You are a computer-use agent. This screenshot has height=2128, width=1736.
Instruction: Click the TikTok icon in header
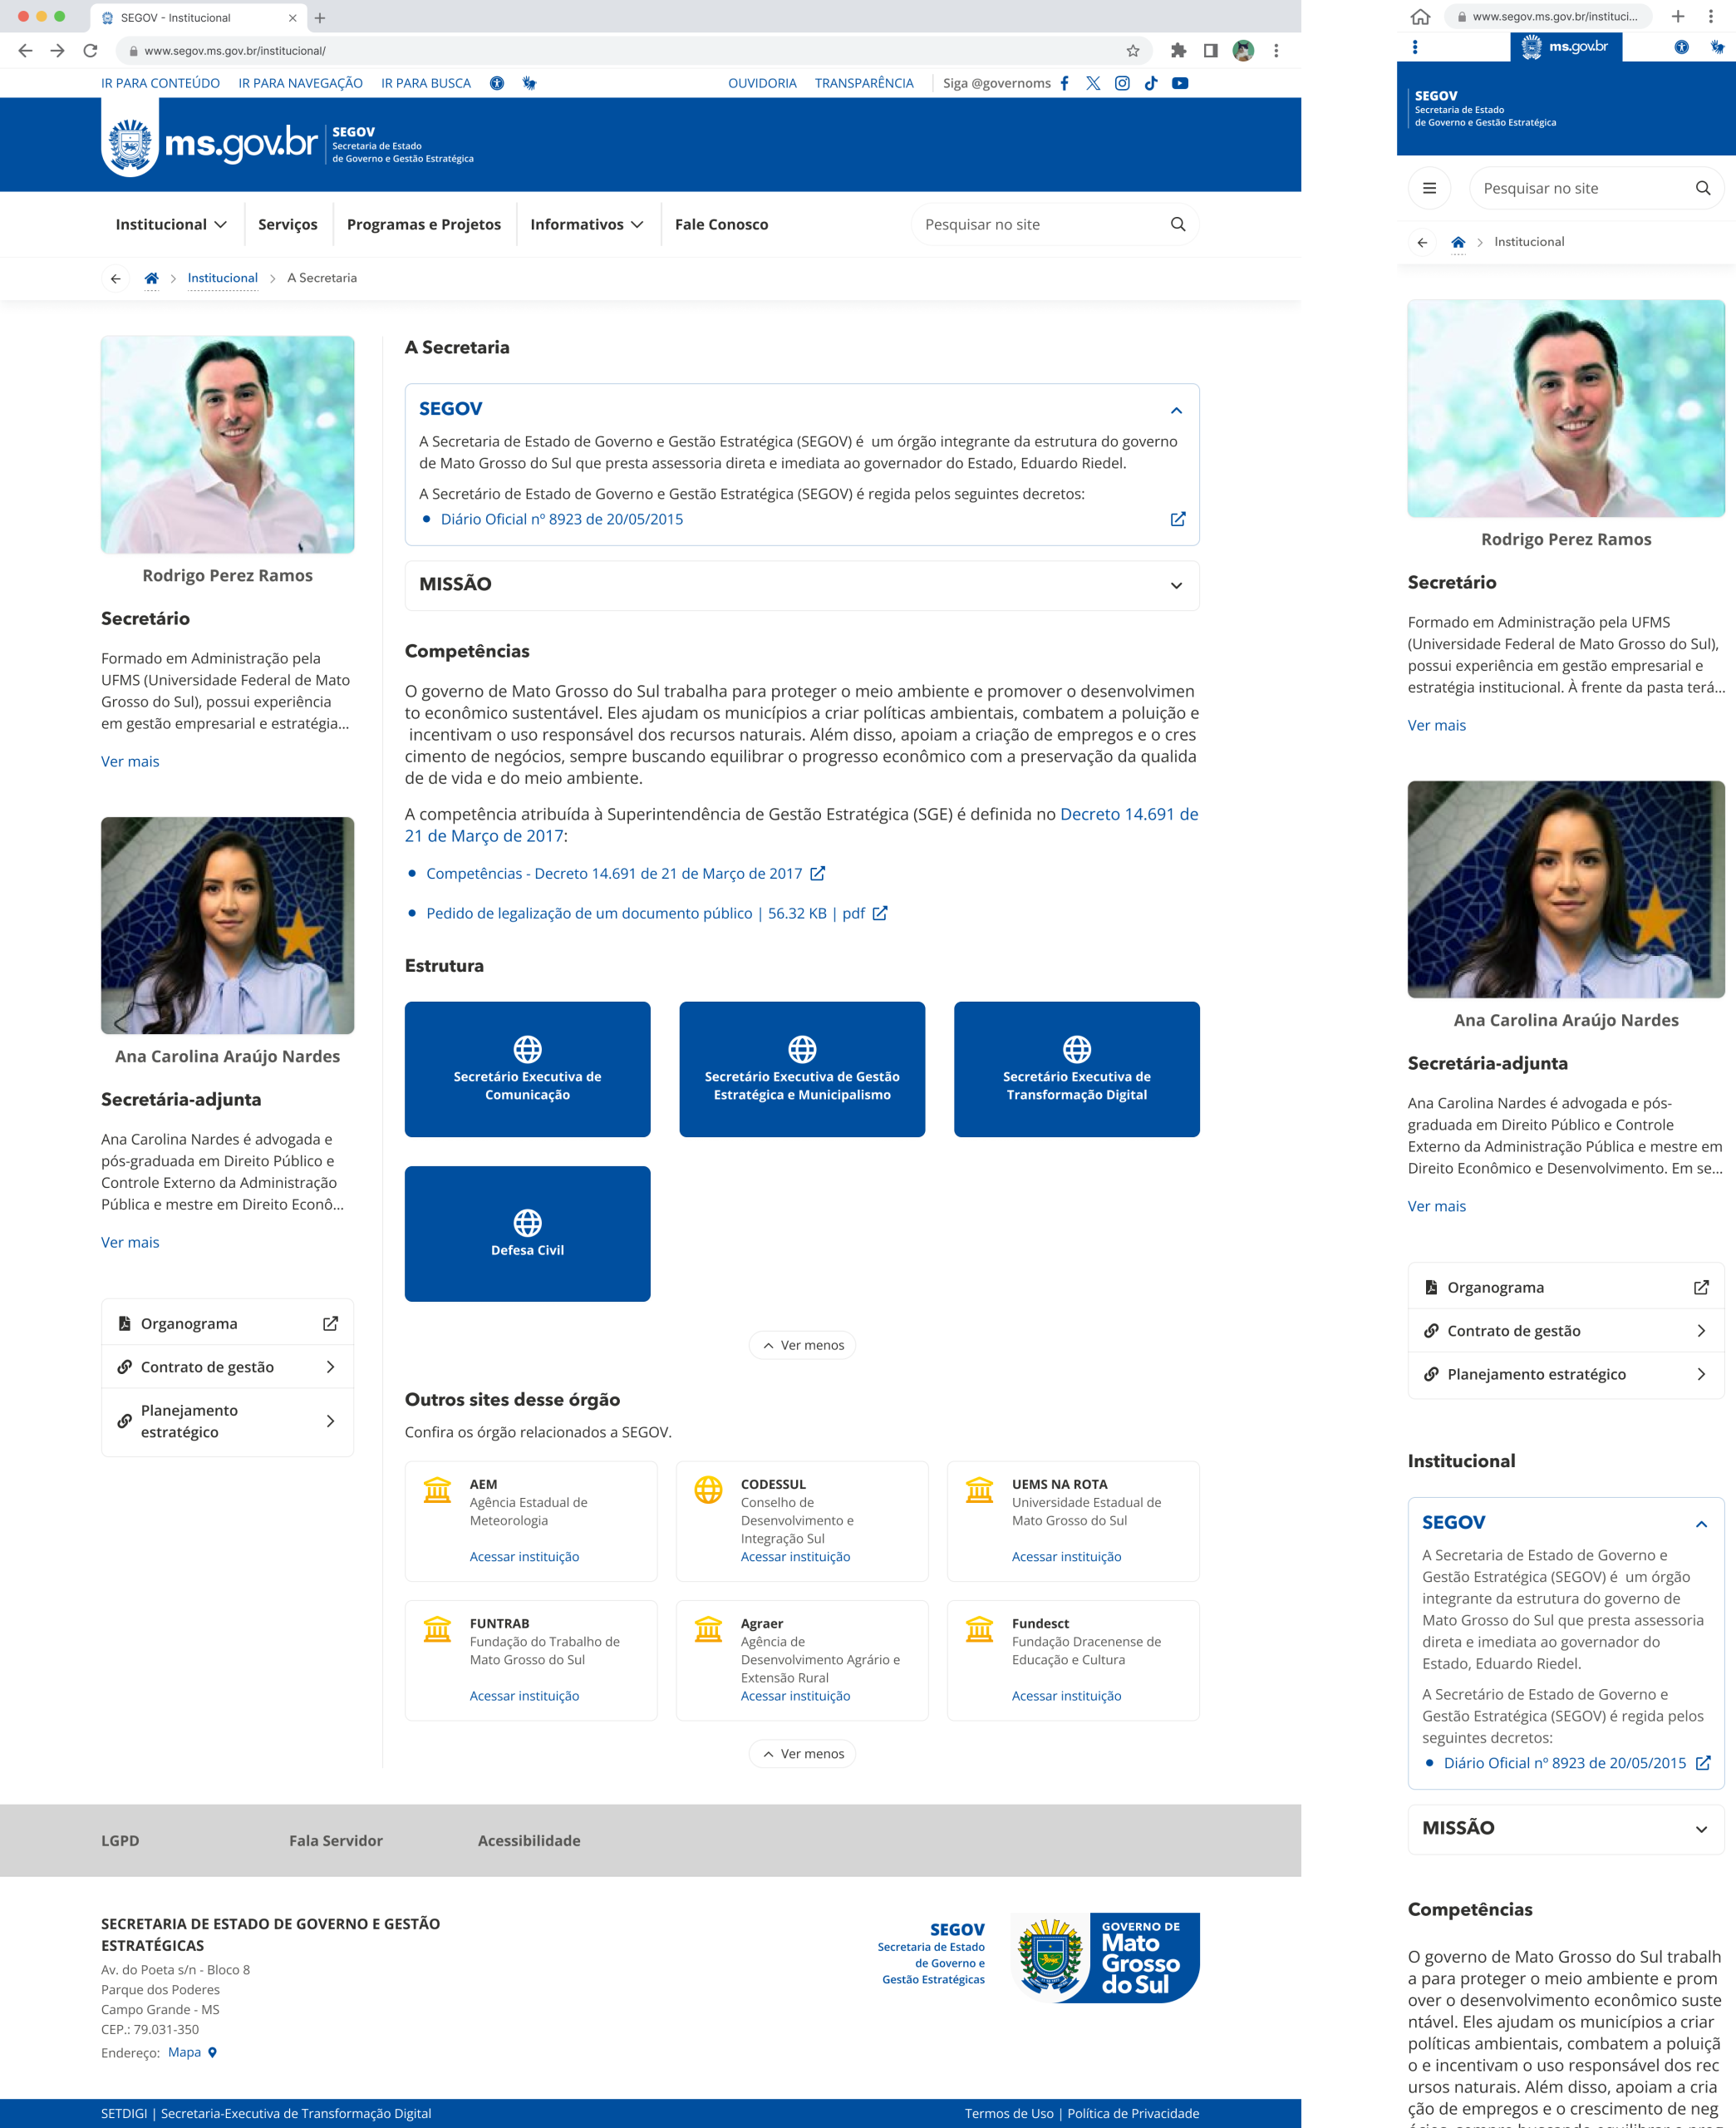tap(1151, 83)
